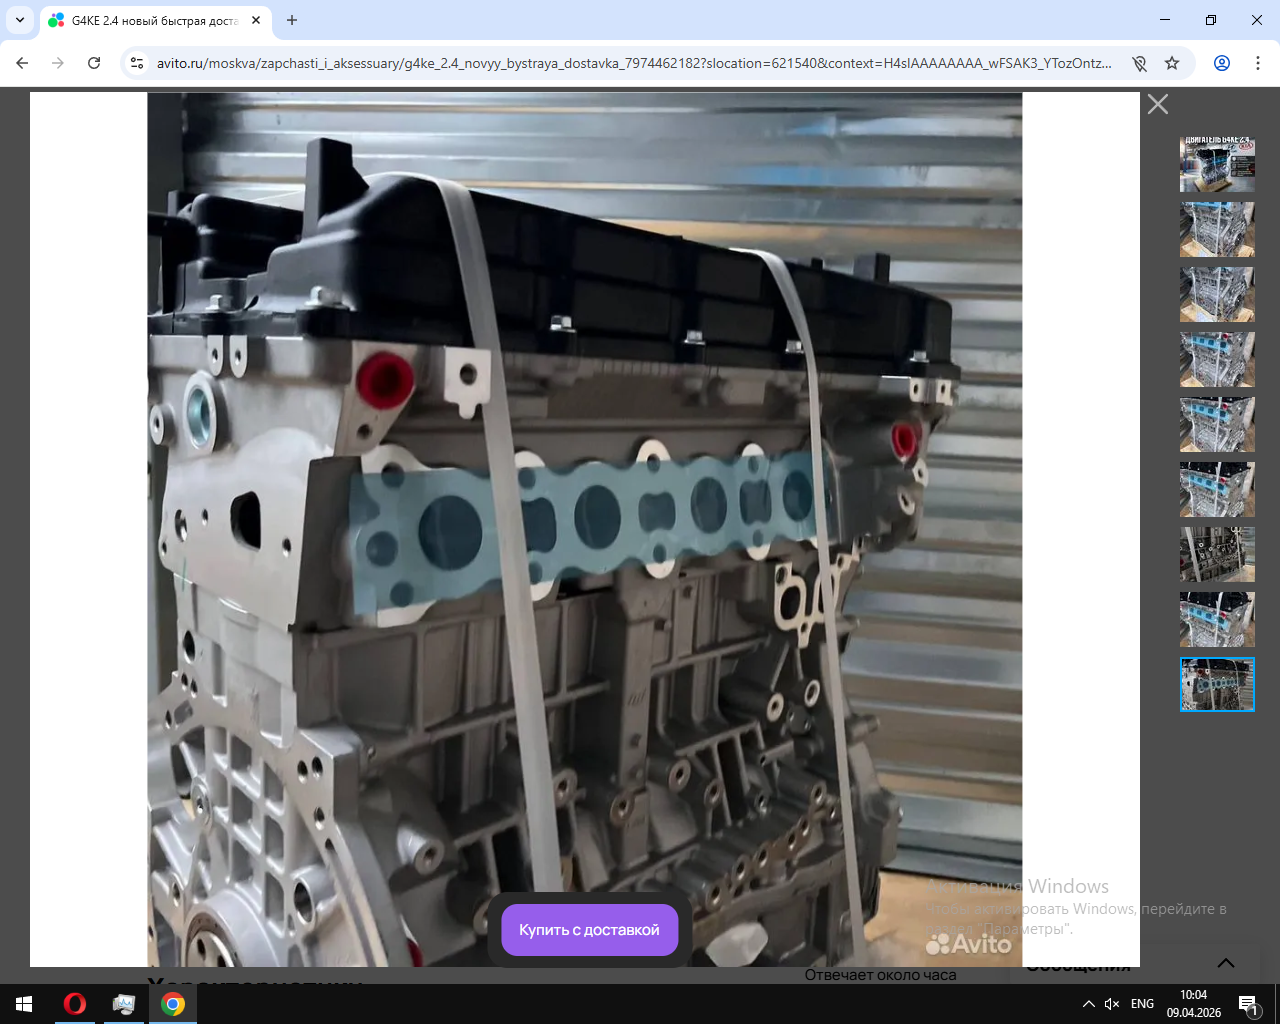The image size is (1280, 1024).
Task: Close the Avito photo gallery viewer
Action: [1158, 104]
